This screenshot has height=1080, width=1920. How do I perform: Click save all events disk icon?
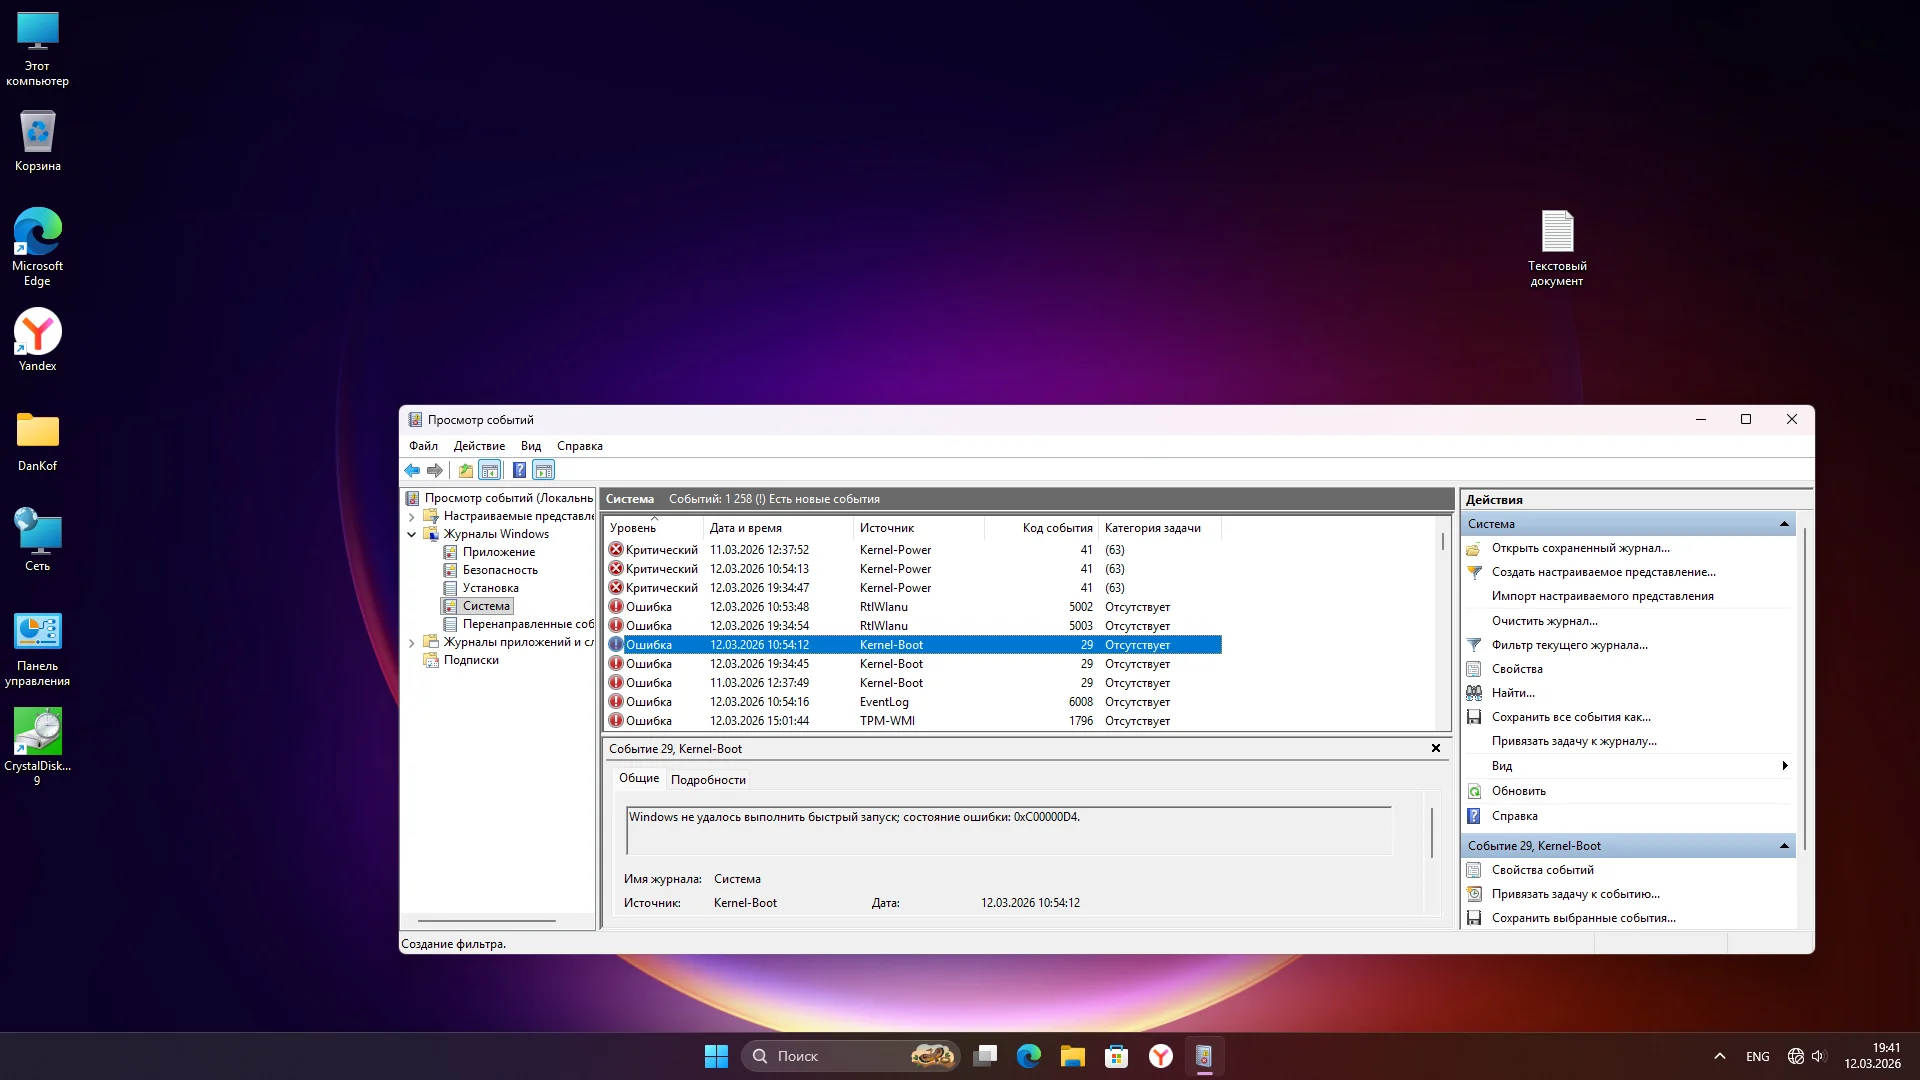tap(1474, 717)
